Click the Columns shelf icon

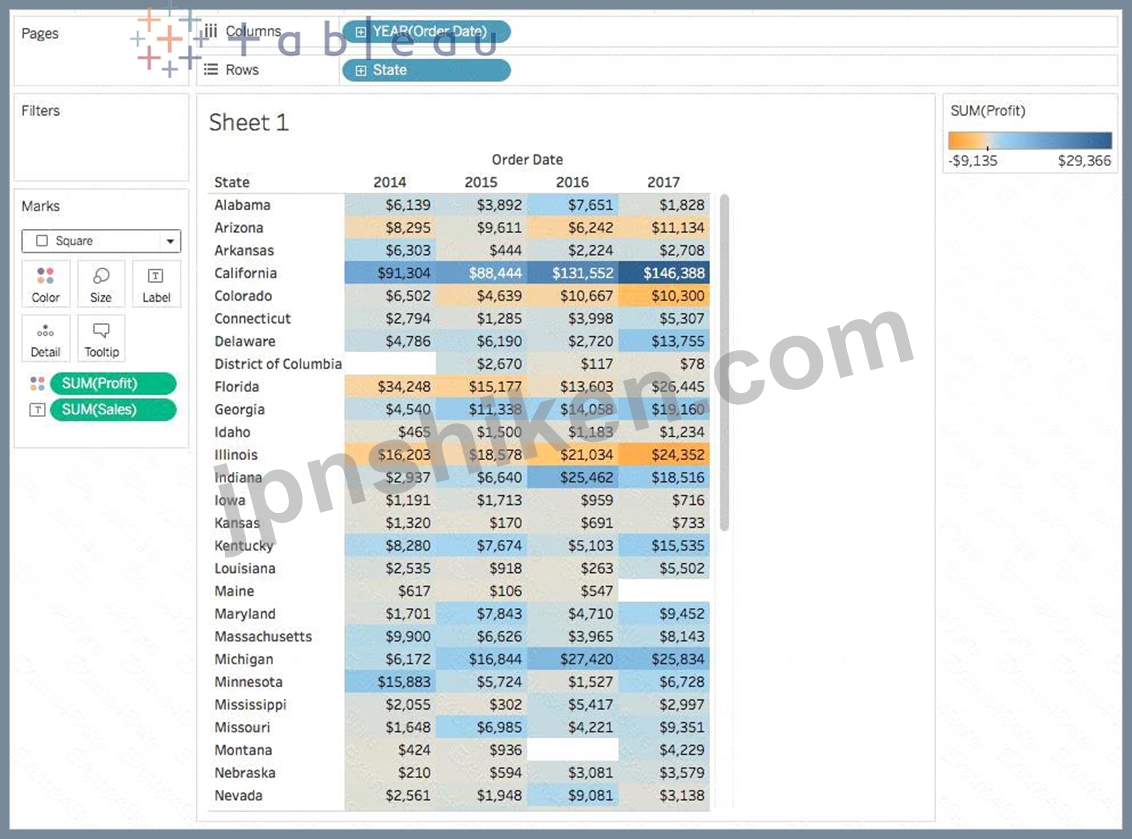[x=210, y=31]
